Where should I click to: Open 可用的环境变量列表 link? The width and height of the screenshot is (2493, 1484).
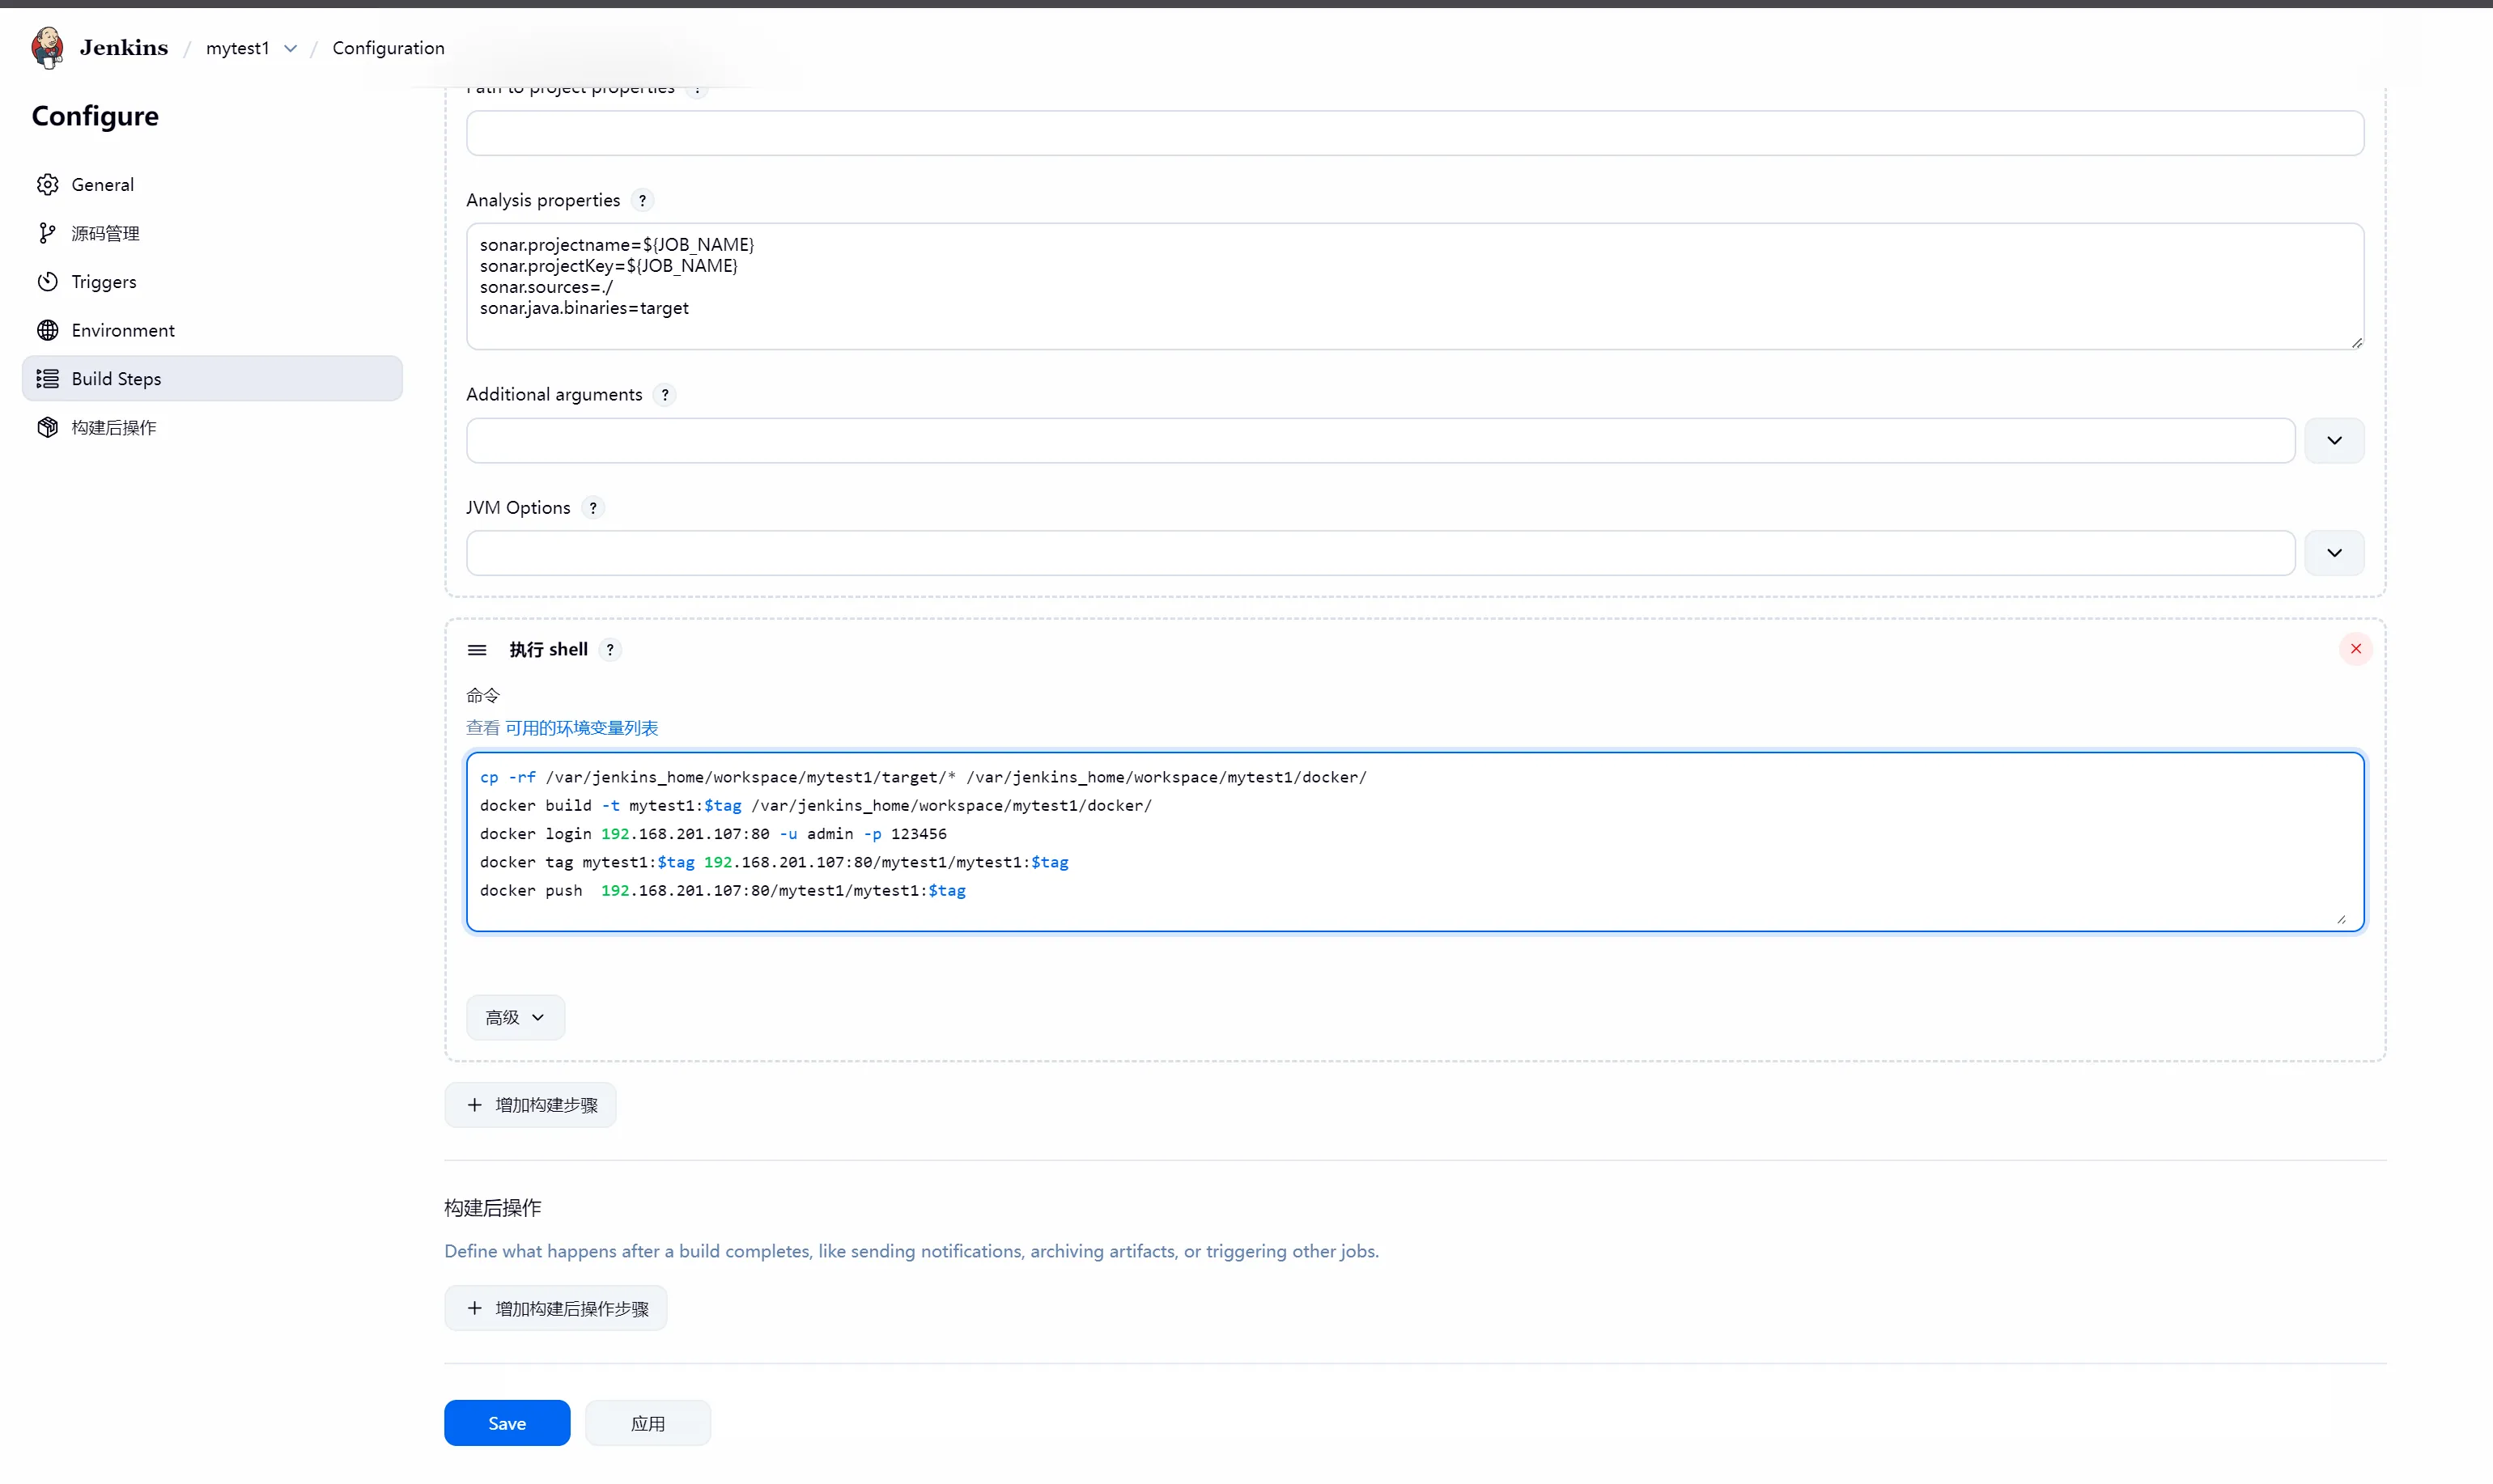[581, 728]
